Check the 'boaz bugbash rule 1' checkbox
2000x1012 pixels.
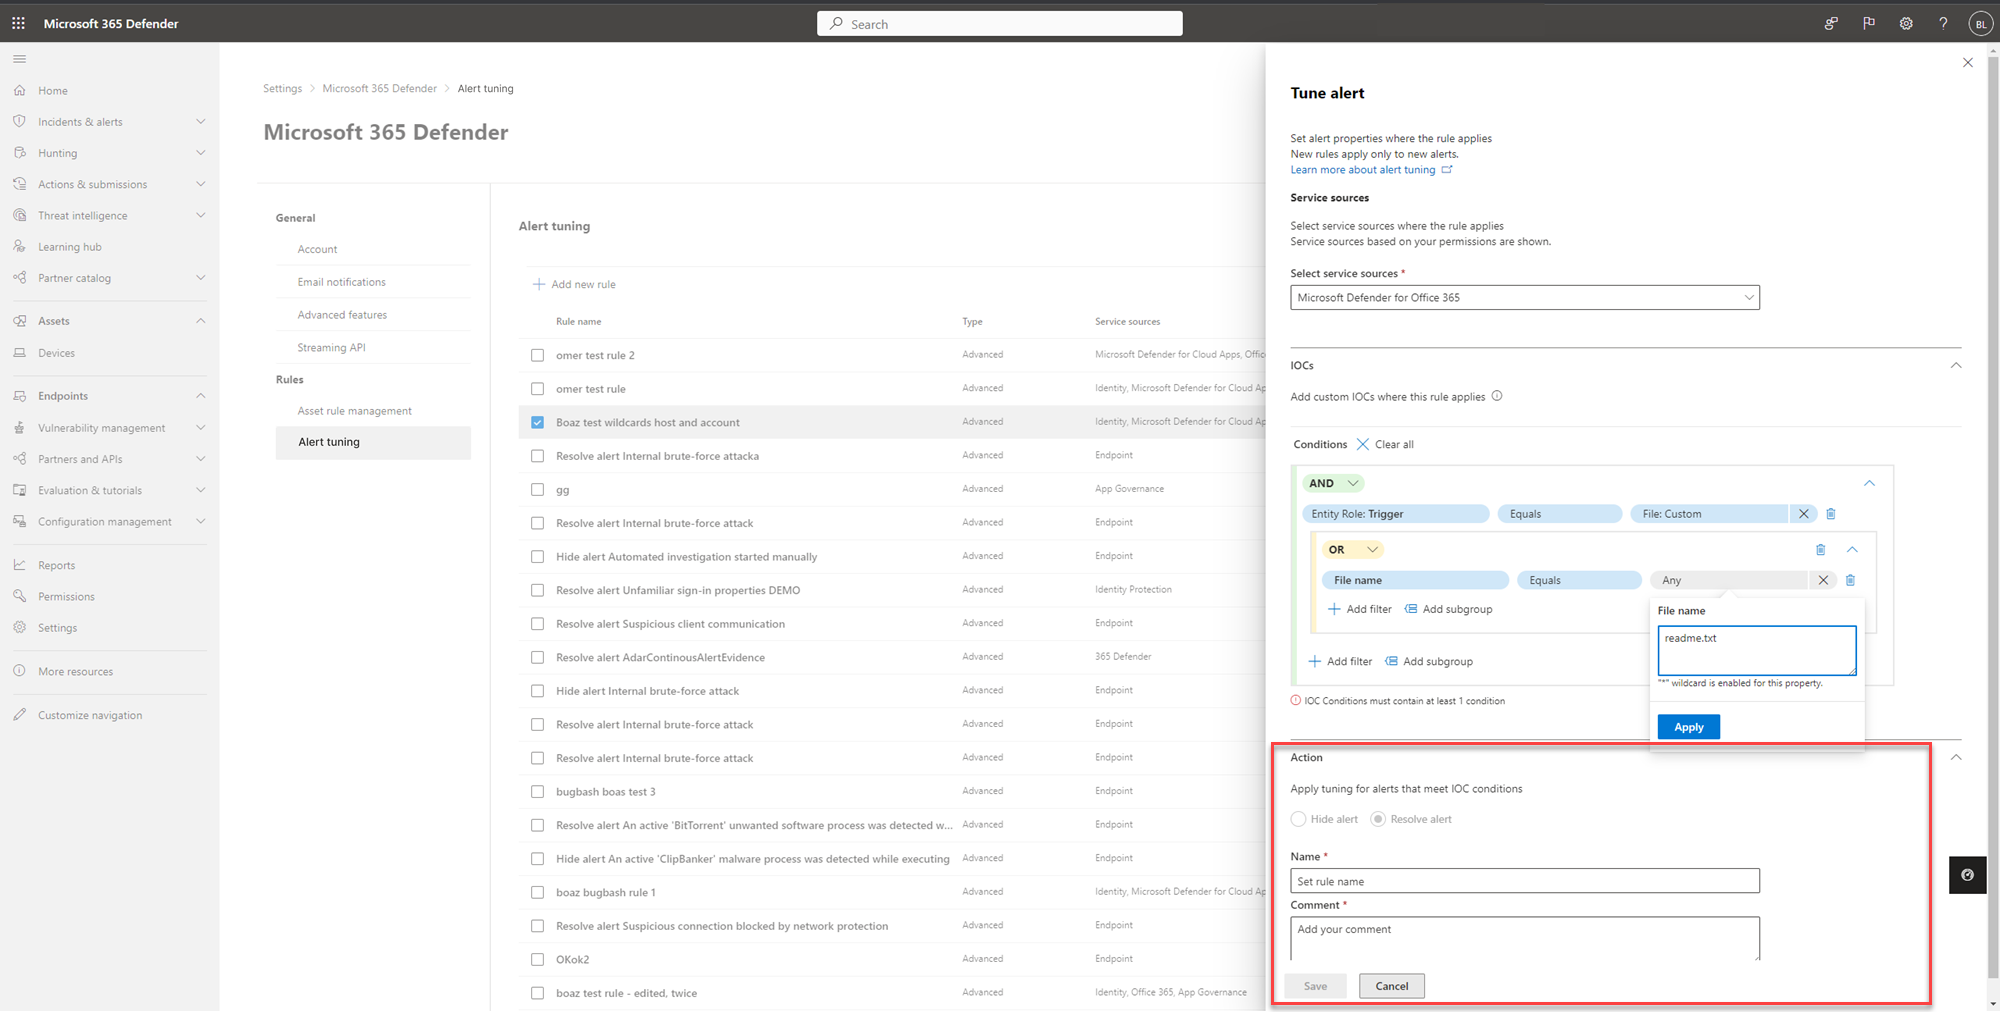[x=538, y=892]
